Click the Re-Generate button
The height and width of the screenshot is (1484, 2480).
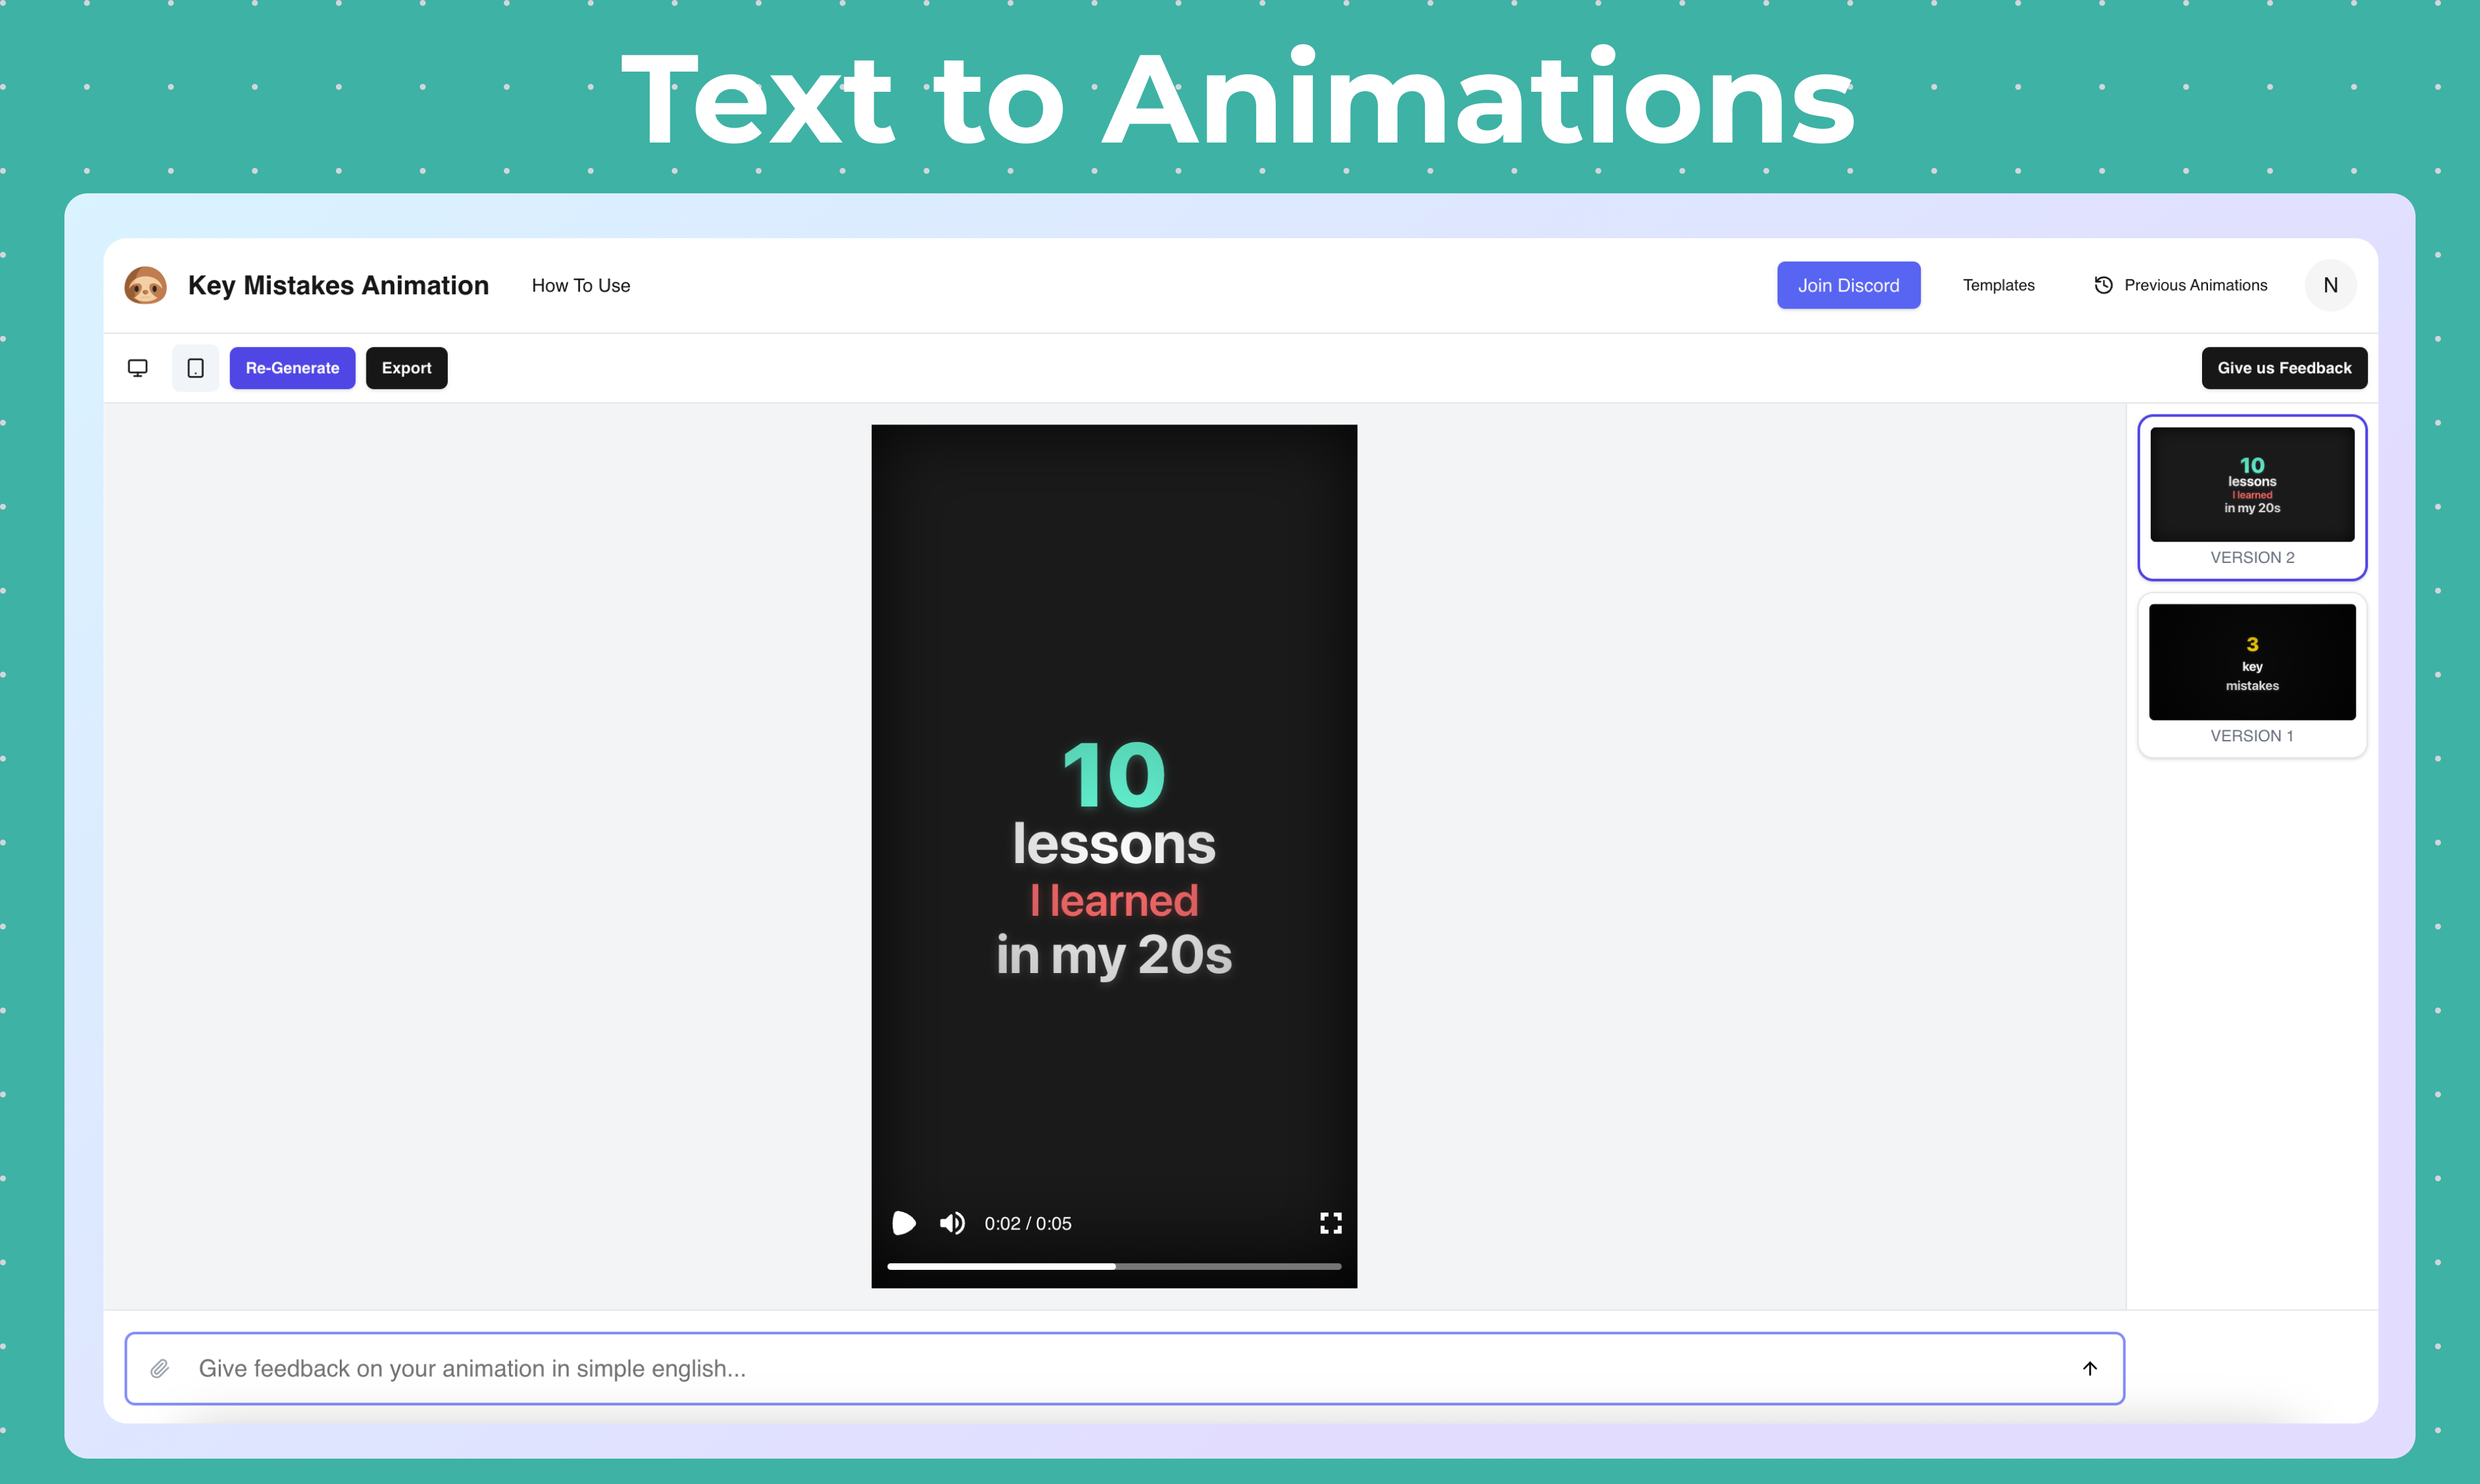click(x=292, y=368)
